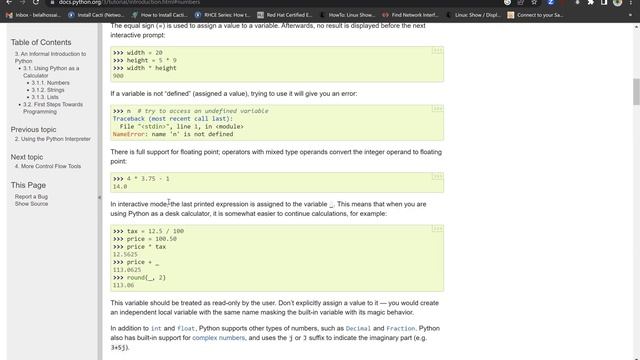640x360 pixels.
Task: Collapse the sidebar with the « handle
Action: pos(100,198)
